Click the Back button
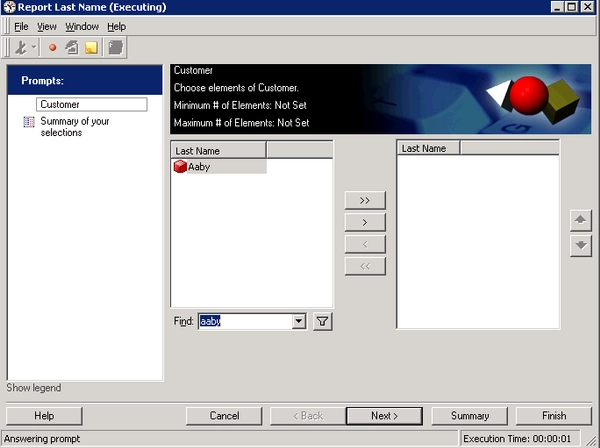The image size is (600, 448). tap(308, 416)
